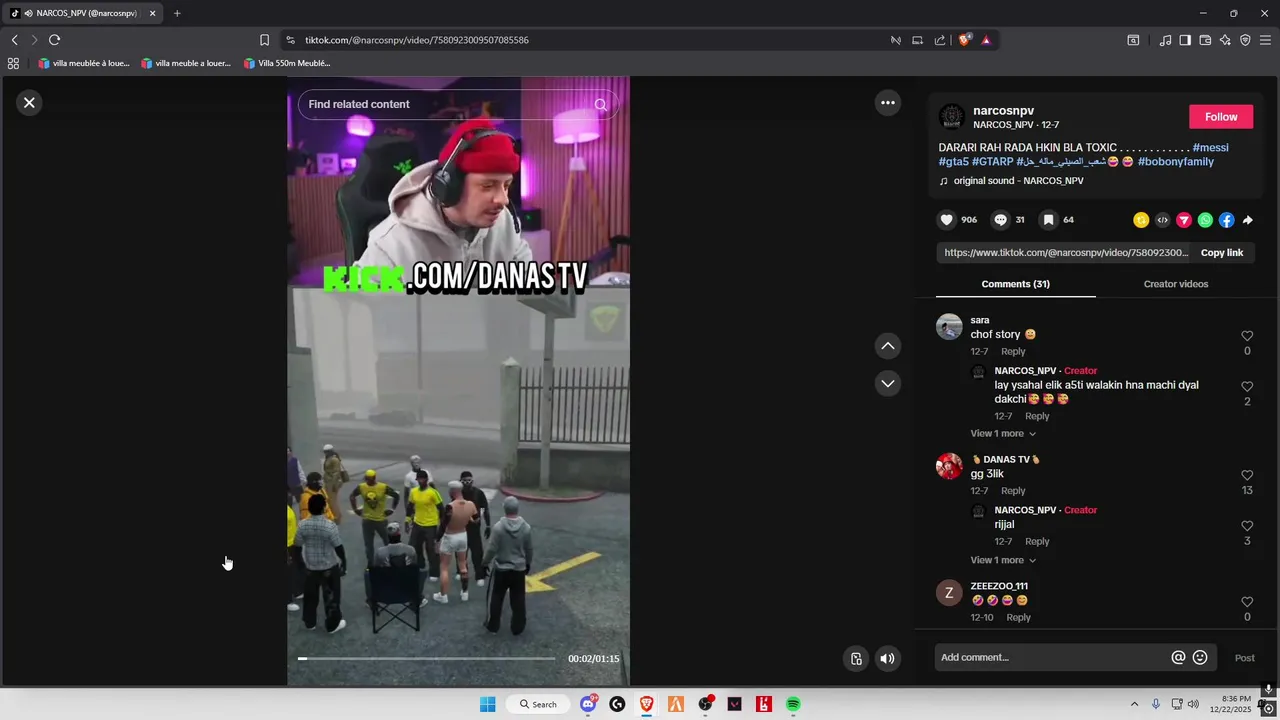Open Brave Shields lion icon
This screenshot has height=720, width=1280.
coord(964,40)
